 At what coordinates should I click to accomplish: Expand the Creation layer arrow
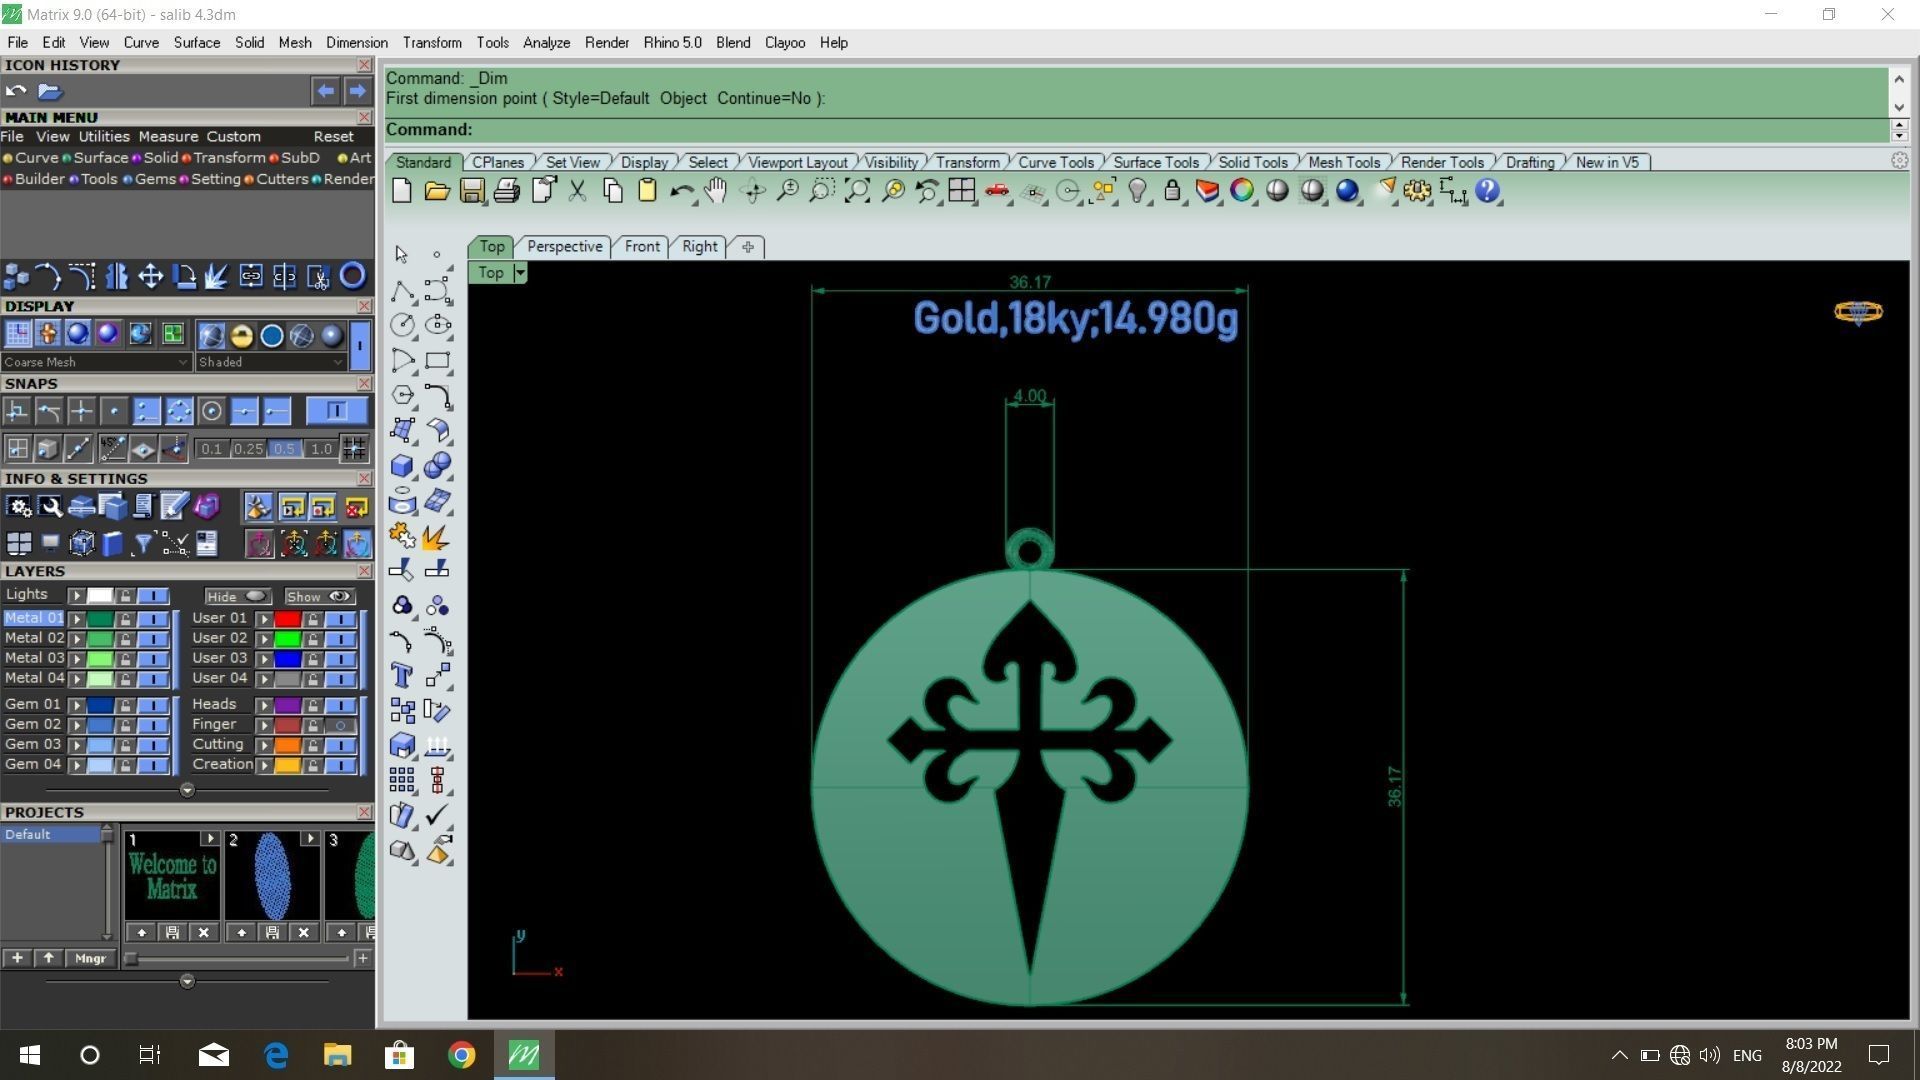265,765
